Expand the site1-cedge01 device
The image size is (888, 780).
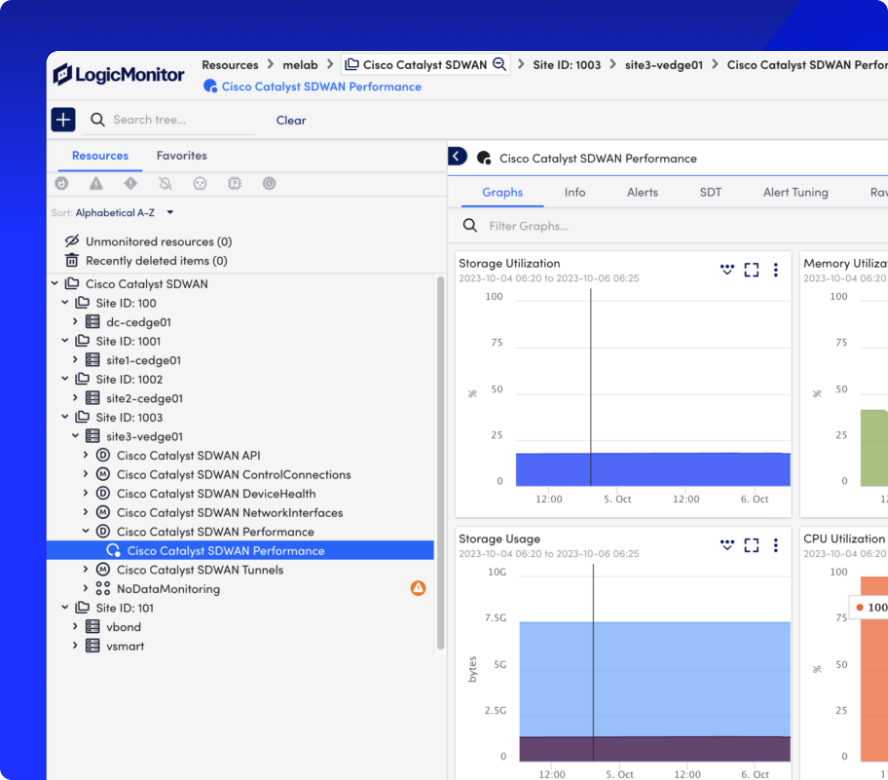point(75,360)
